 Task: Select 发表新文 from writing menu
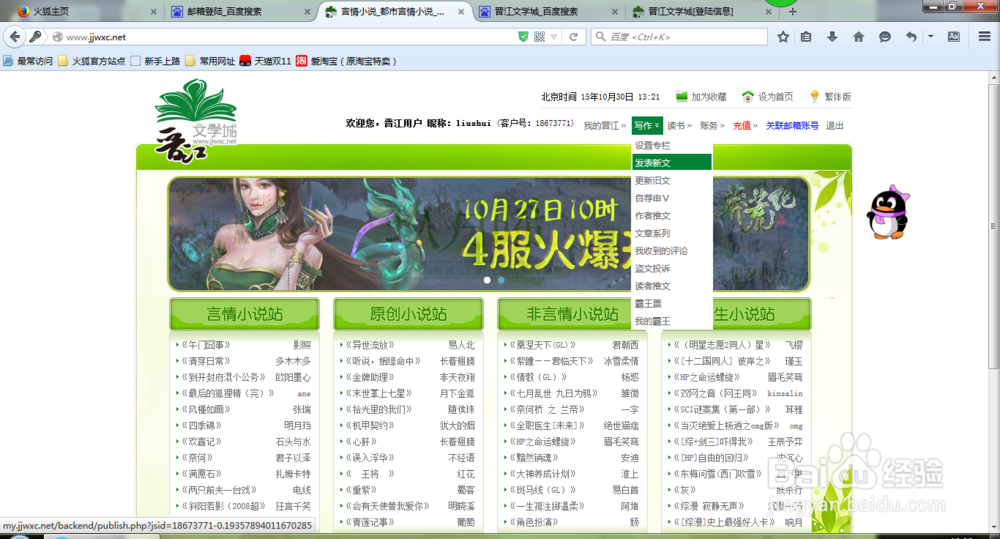(x=672, y=163)
